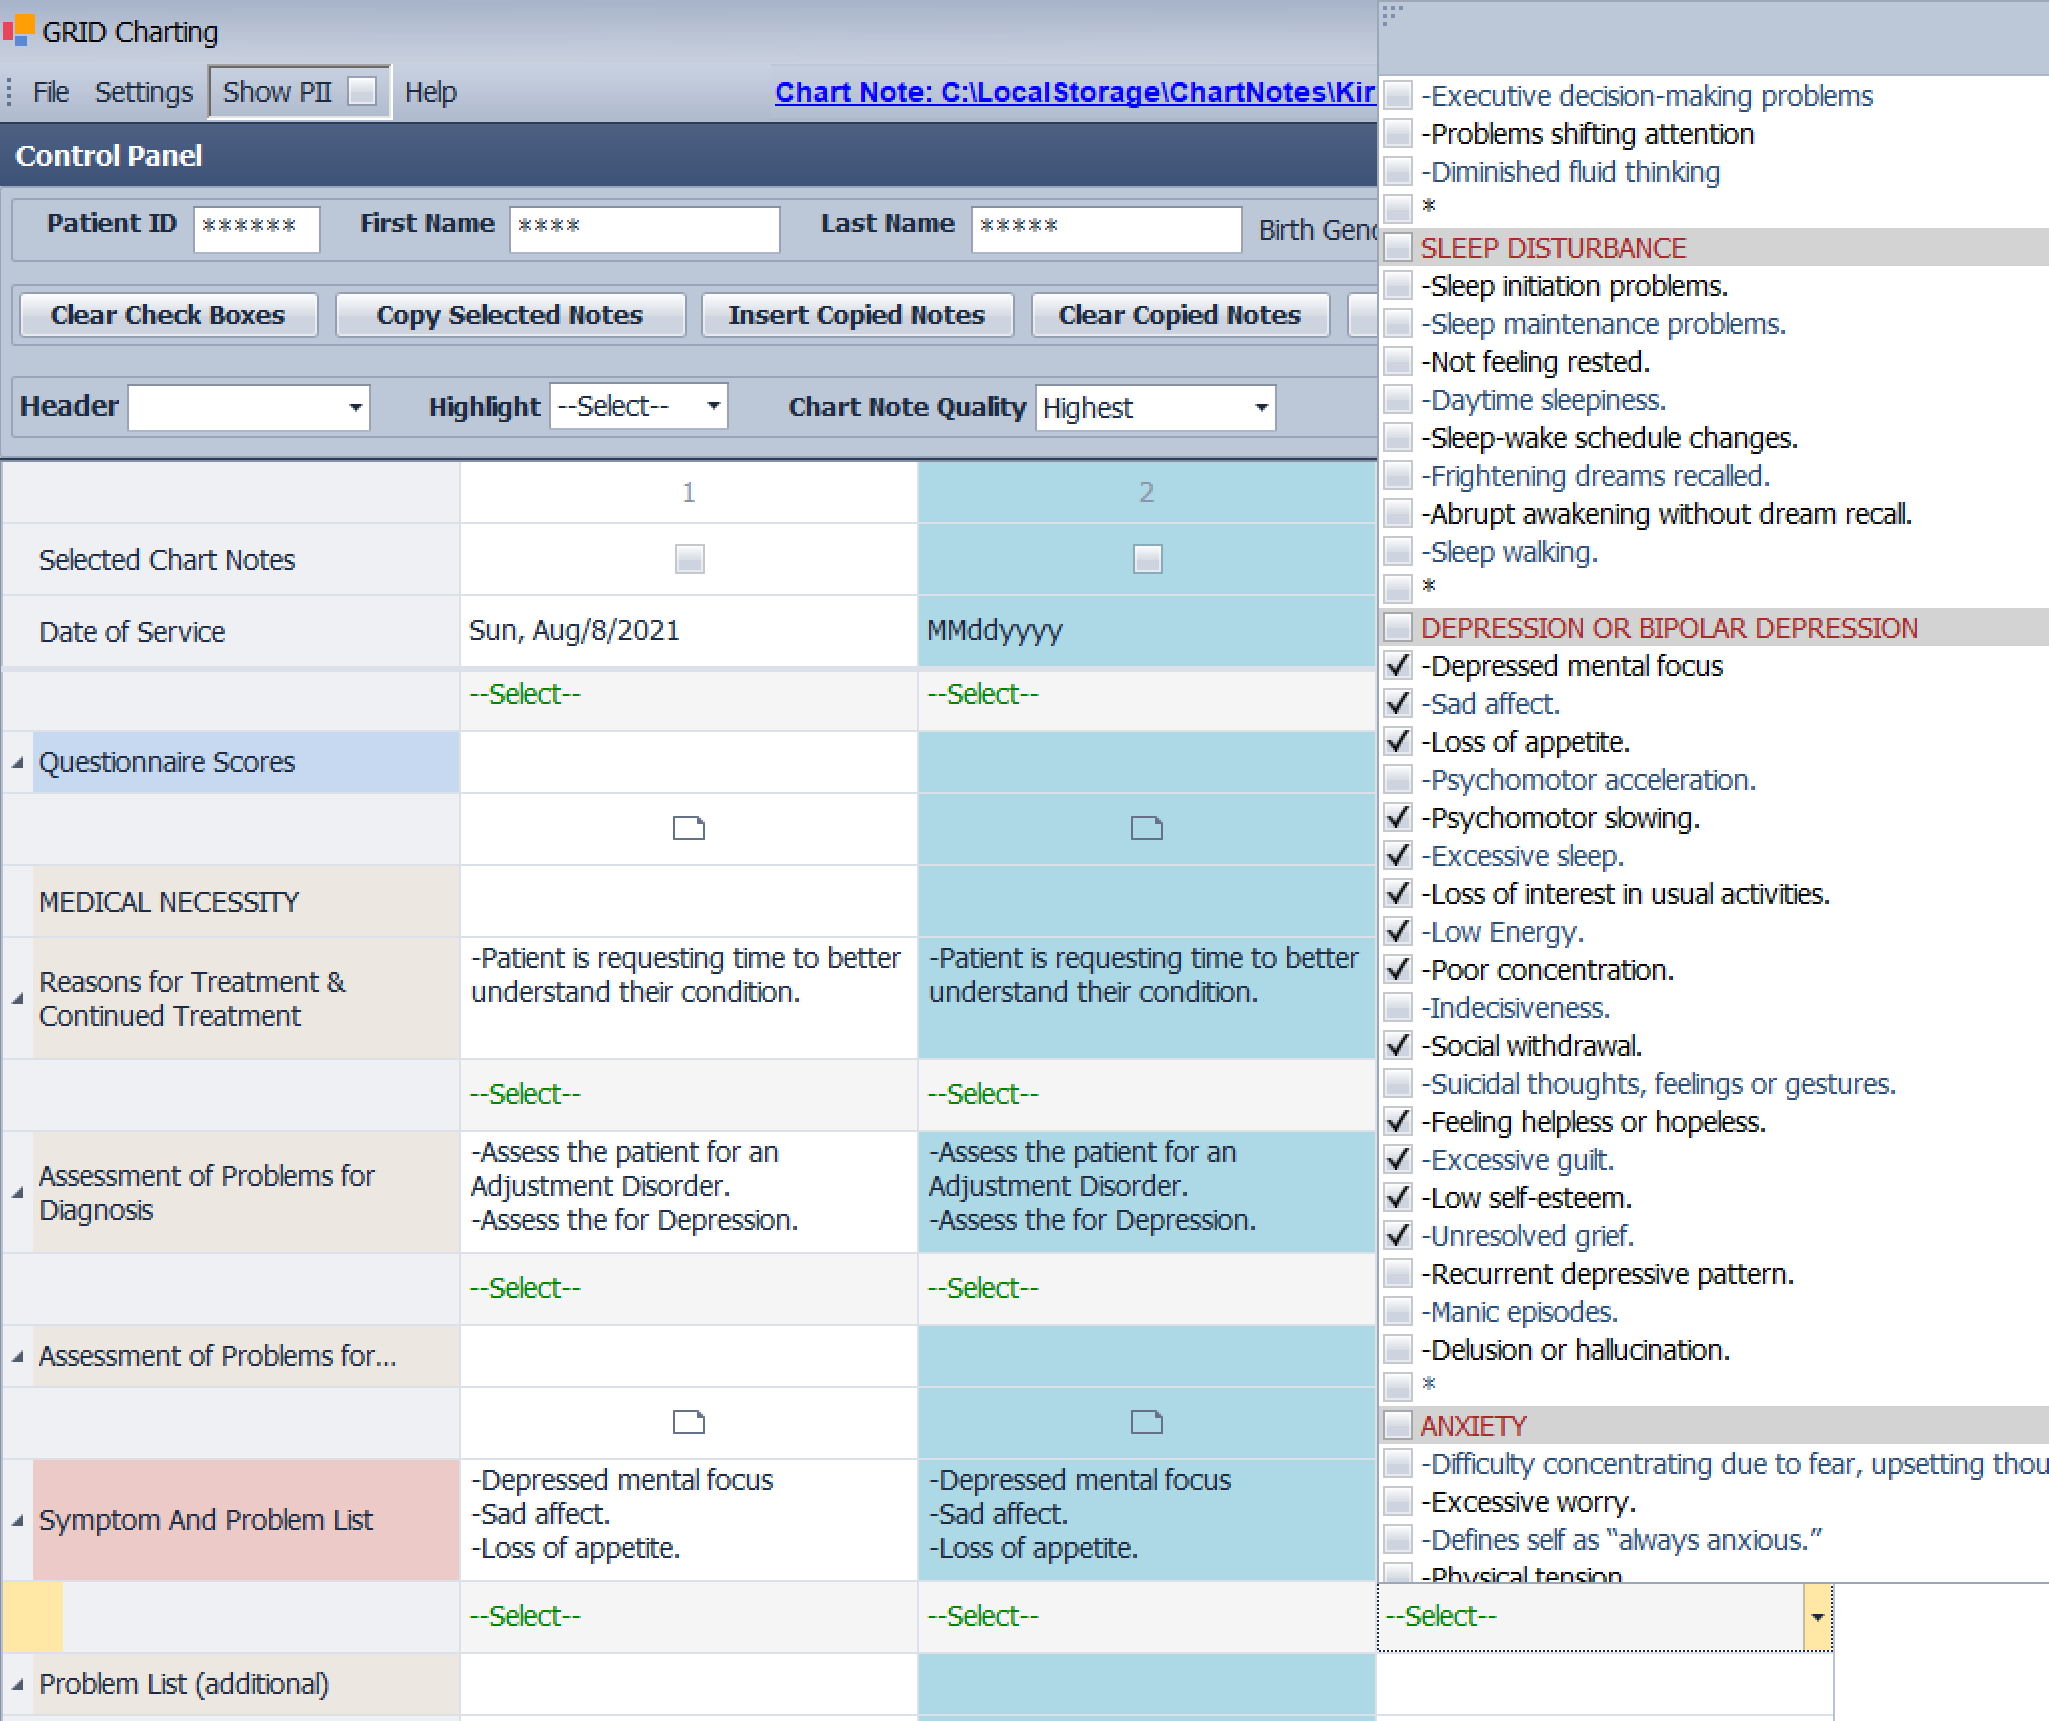This screenshot has width=2049, height=1721.
Task: Click the Clear Check Boxes button
Action: point(167,315)
